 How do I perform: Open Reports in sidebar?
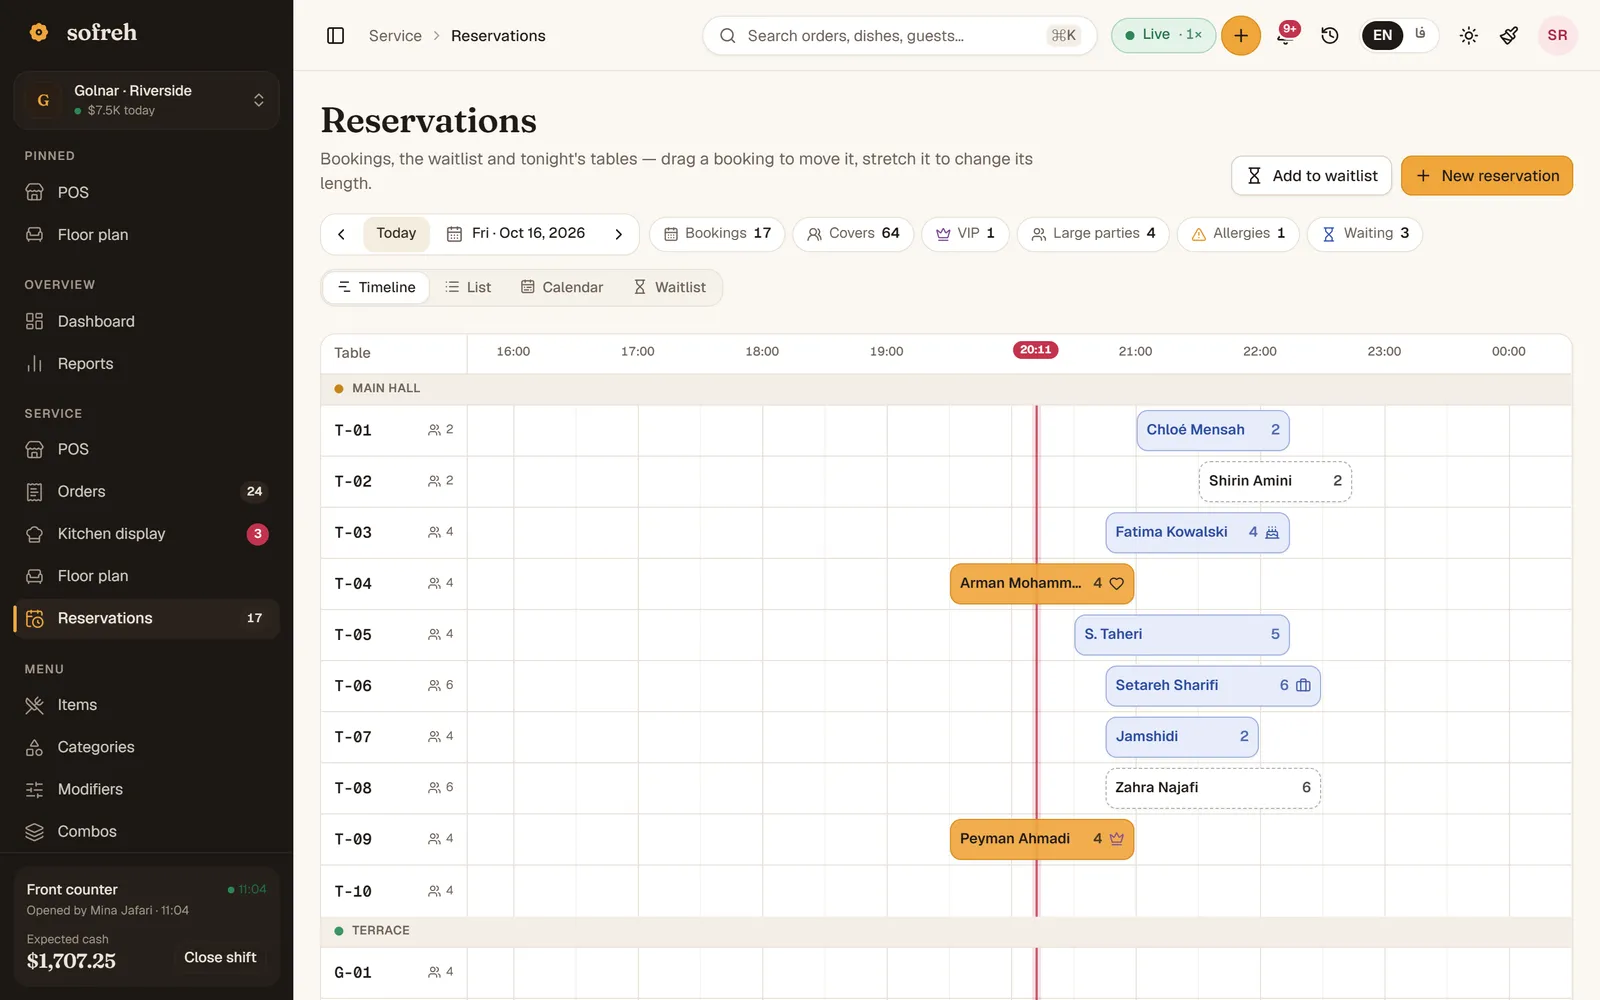146,364
